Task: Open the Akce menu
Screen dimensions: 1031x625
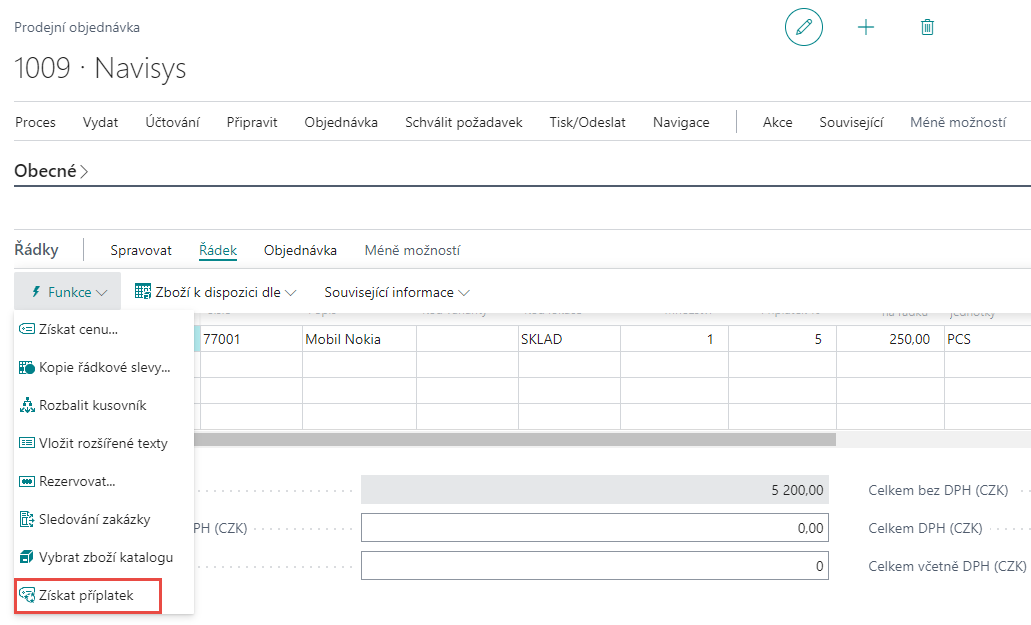Action: click(777, 122)
